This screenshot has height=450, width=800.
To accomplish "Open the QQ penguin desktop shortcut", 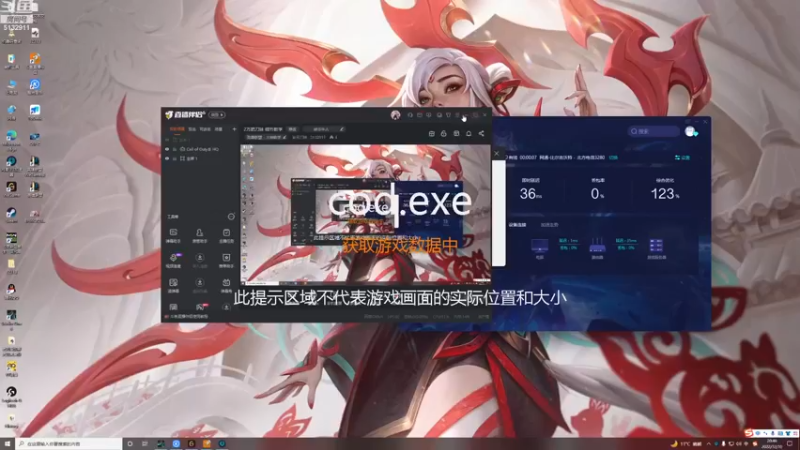I will (x=11, y=292).
